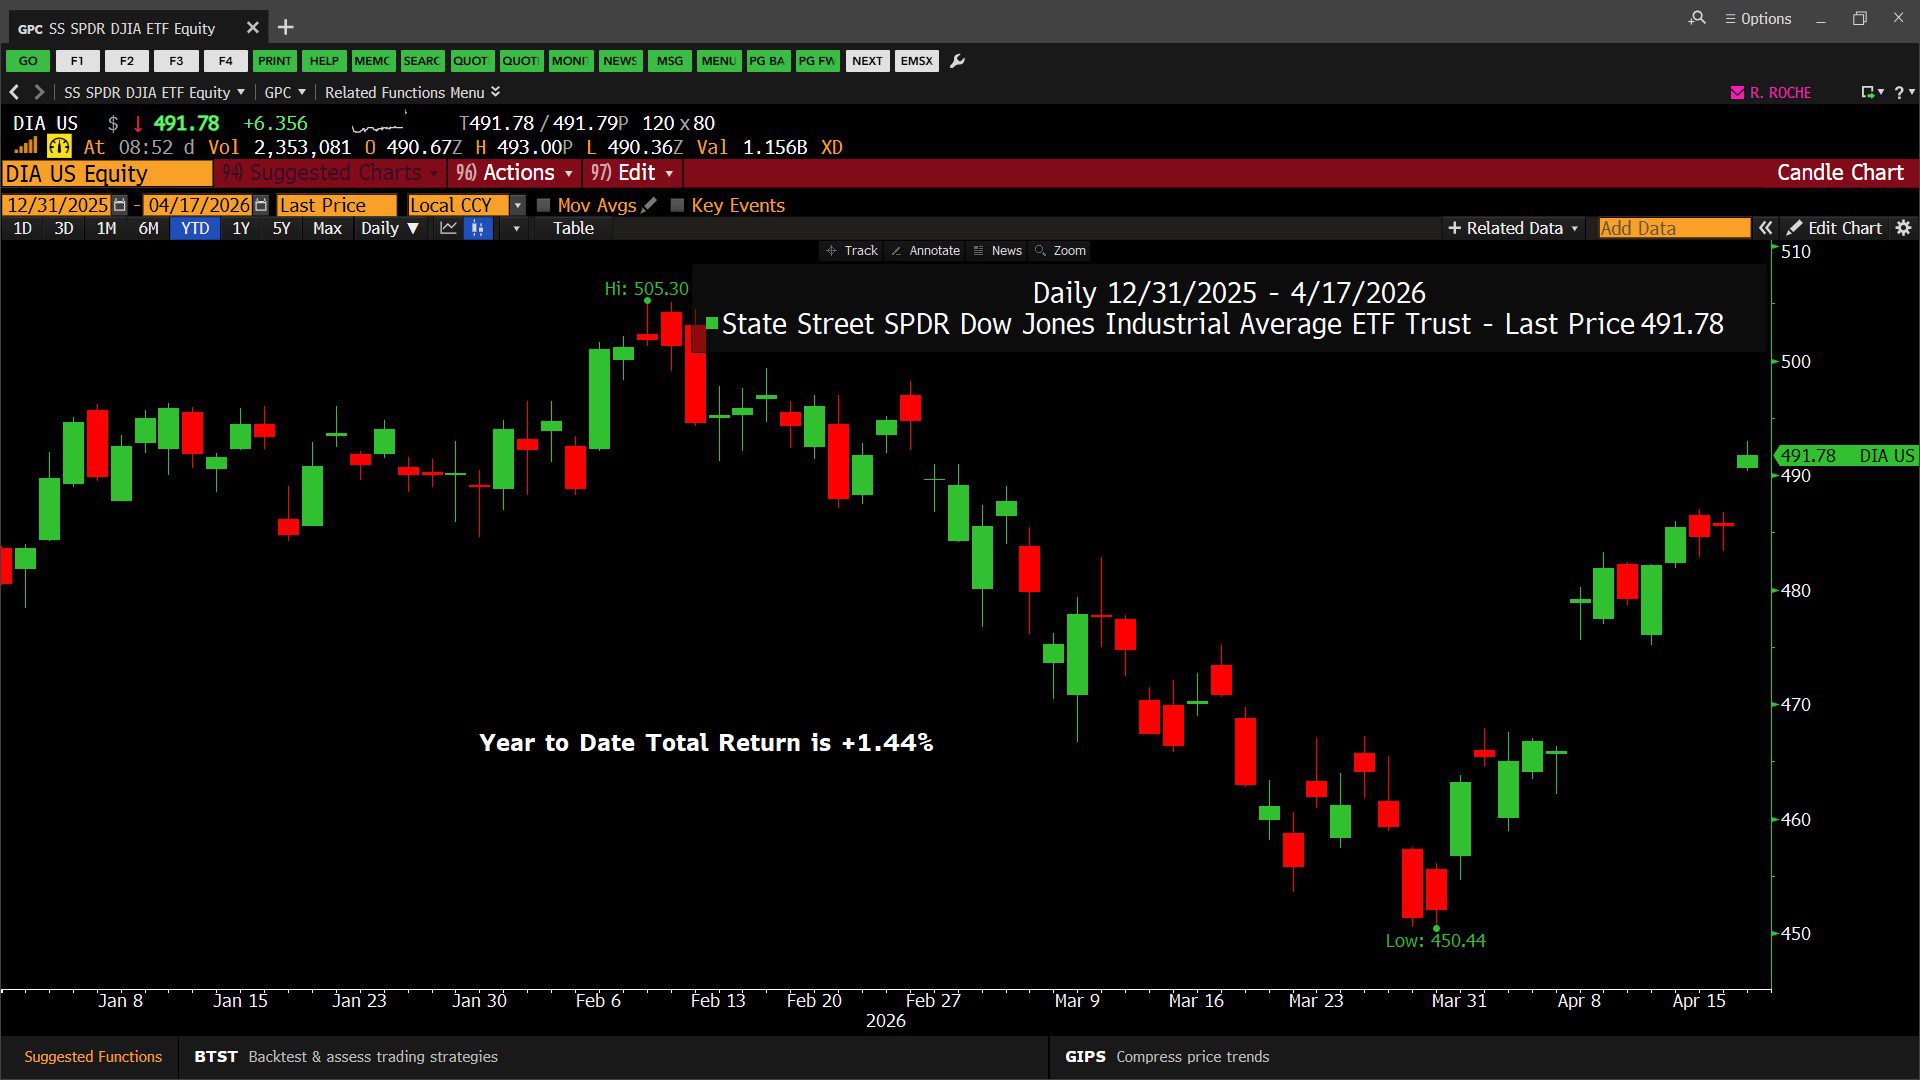Screen dimensions: 1920x1080
Task: Click the Edit Chart button
Action: (x=1834, y=228)
